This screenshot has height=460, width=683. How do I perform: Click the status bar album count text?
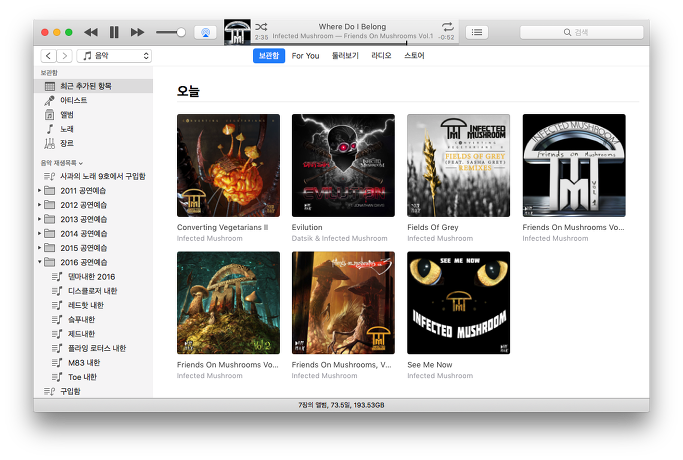pos(342,405)
